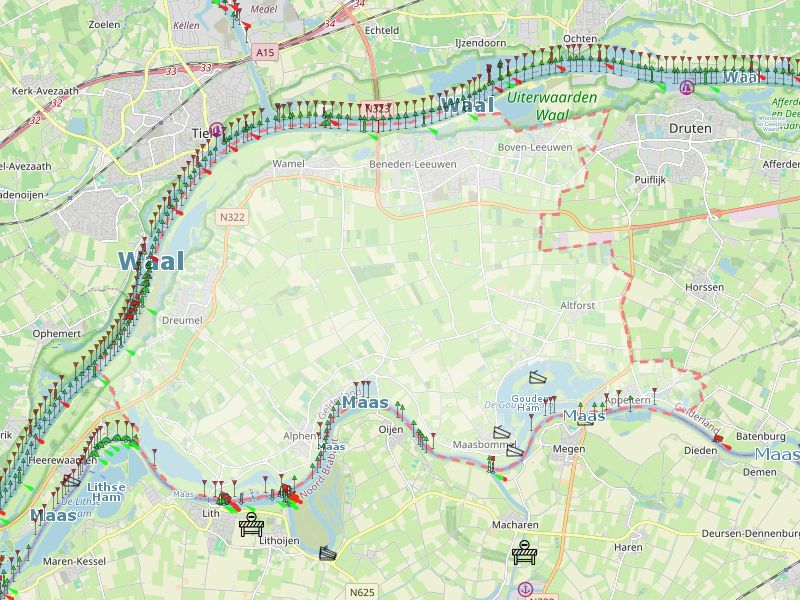Screen dimensions: 800x600
Task: Select the barrier closure icon below Macharen
Action: coord(524,553)
